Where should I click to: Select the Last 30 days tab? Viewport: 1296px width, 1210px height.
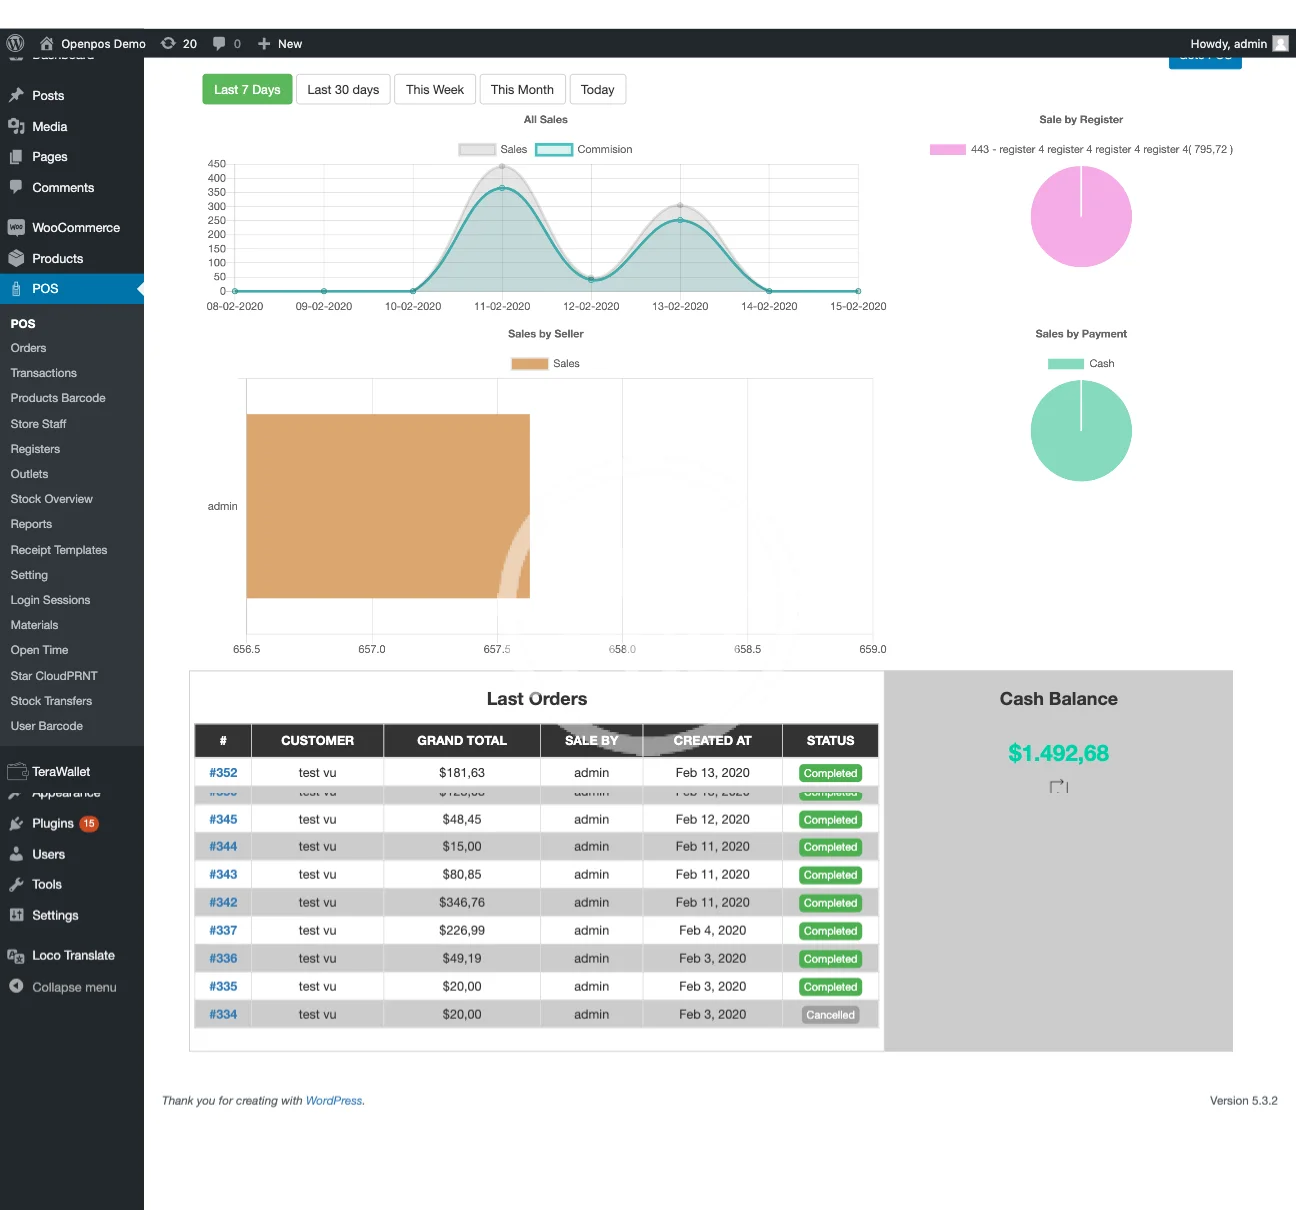pyautogui.click(x=343, y=90)
